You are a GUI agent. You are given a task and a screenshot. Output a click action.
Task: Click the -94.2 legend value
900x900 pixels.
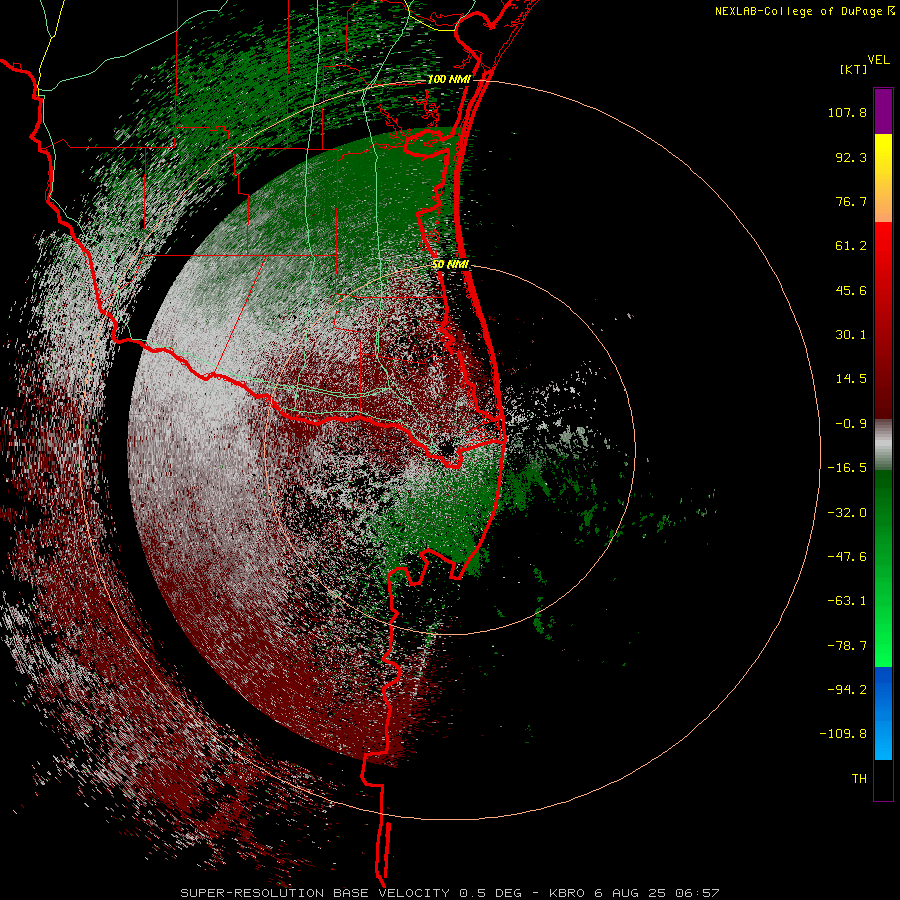[x=847, y=690]
